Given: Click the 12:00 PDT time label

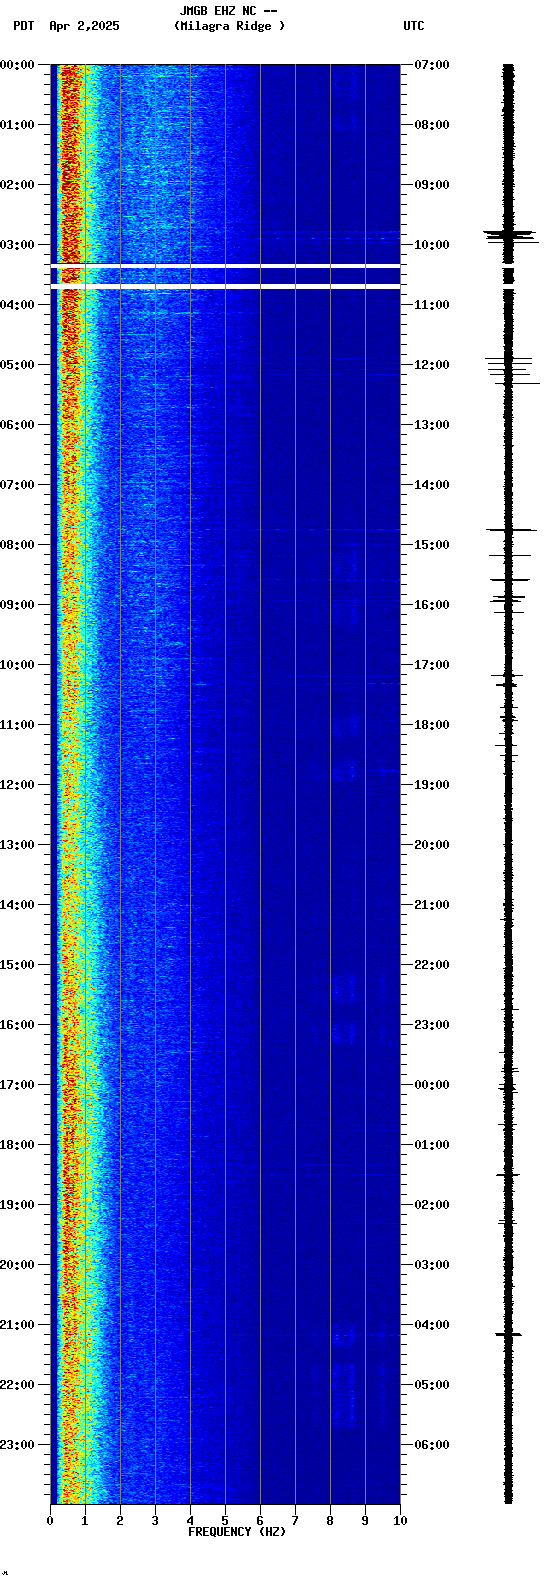Looking at the screenshot, I should tap(18, 785).
